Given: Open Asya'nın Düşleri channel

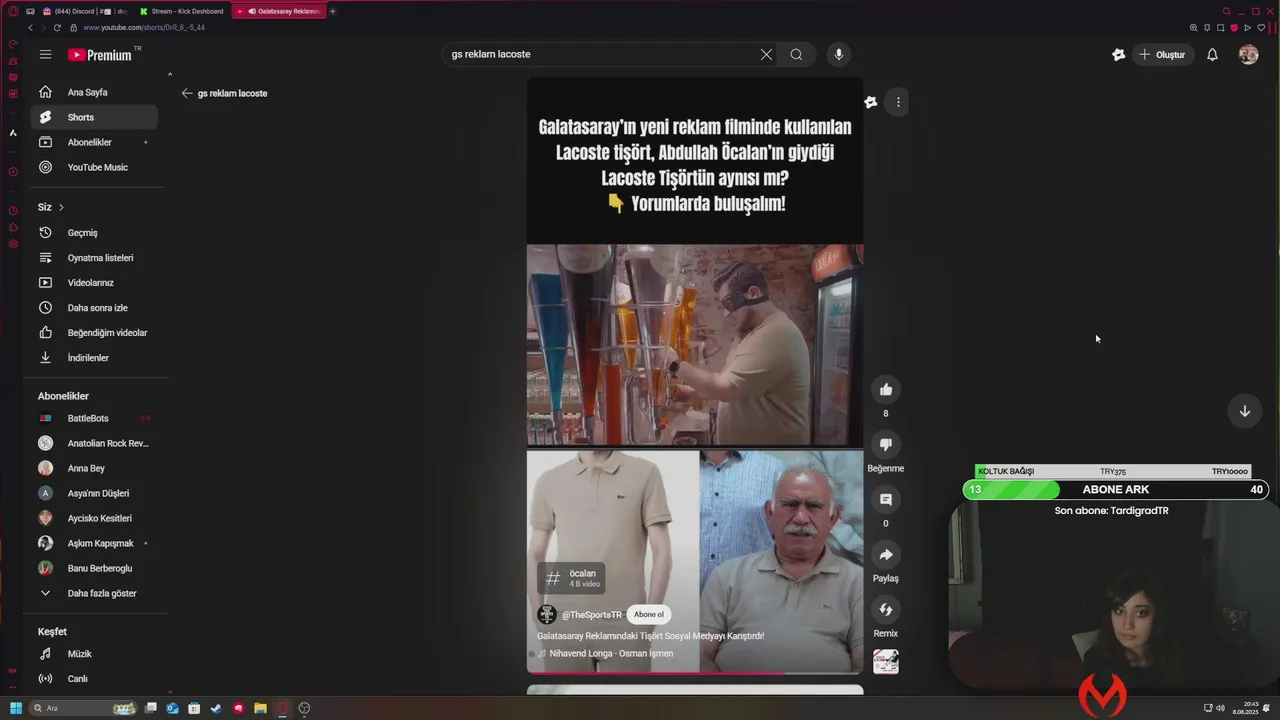Looking at the screenshot, I should [x=94, y=493].
